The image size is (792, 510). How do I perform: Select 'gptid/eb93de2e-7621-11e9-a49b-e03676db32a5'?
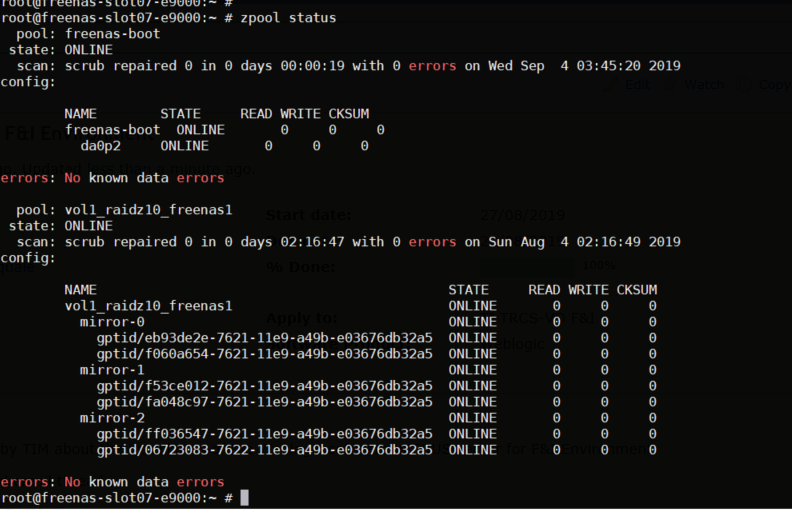(x=265, y=338)
